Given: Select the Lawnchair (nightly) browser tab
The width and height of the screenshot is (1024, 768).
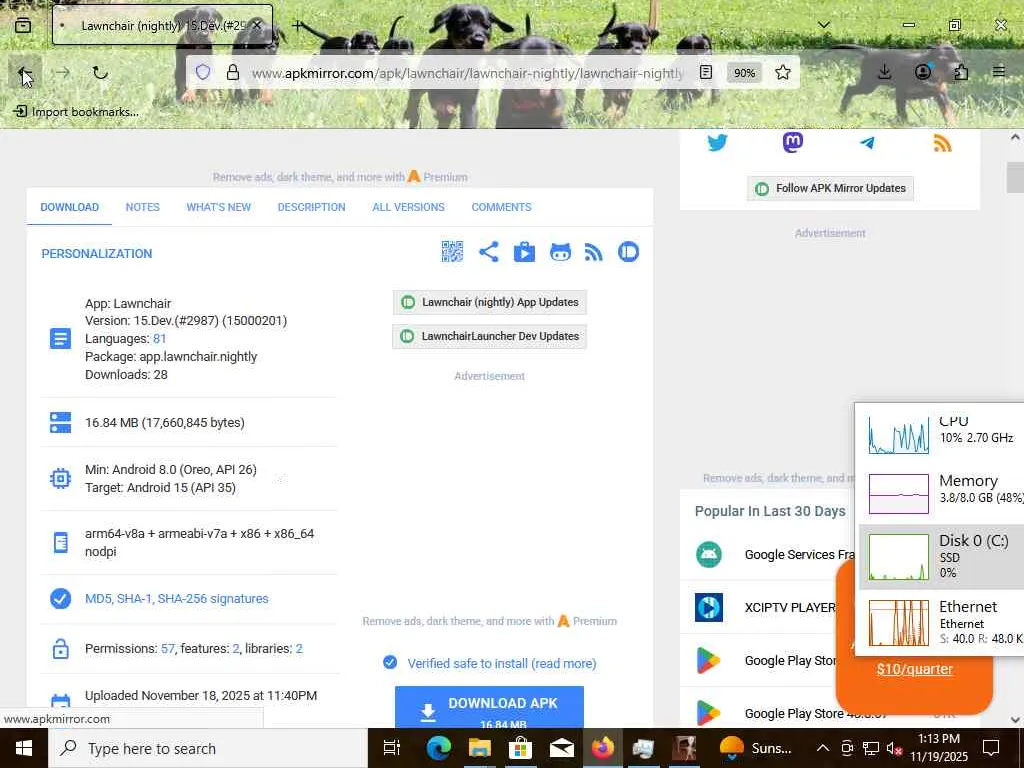Looking at the screenshot, I should [163, 25].
